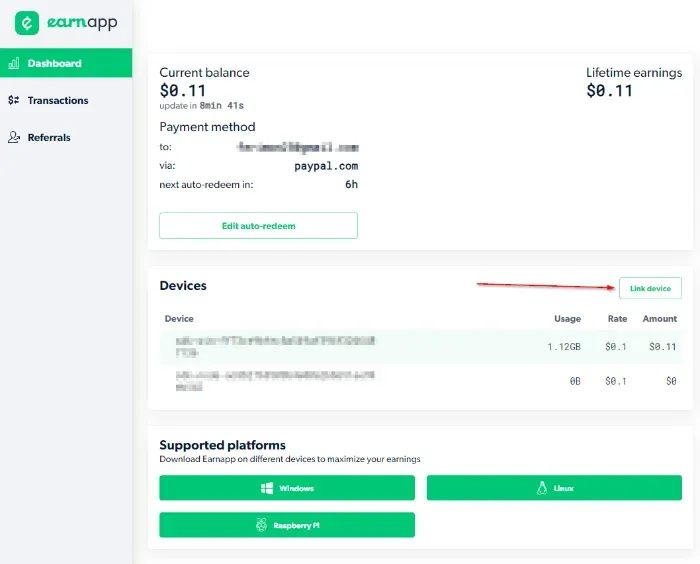Click the paypal.com payment value
This screenshot has height=564, width=700.
coord(326,166)
